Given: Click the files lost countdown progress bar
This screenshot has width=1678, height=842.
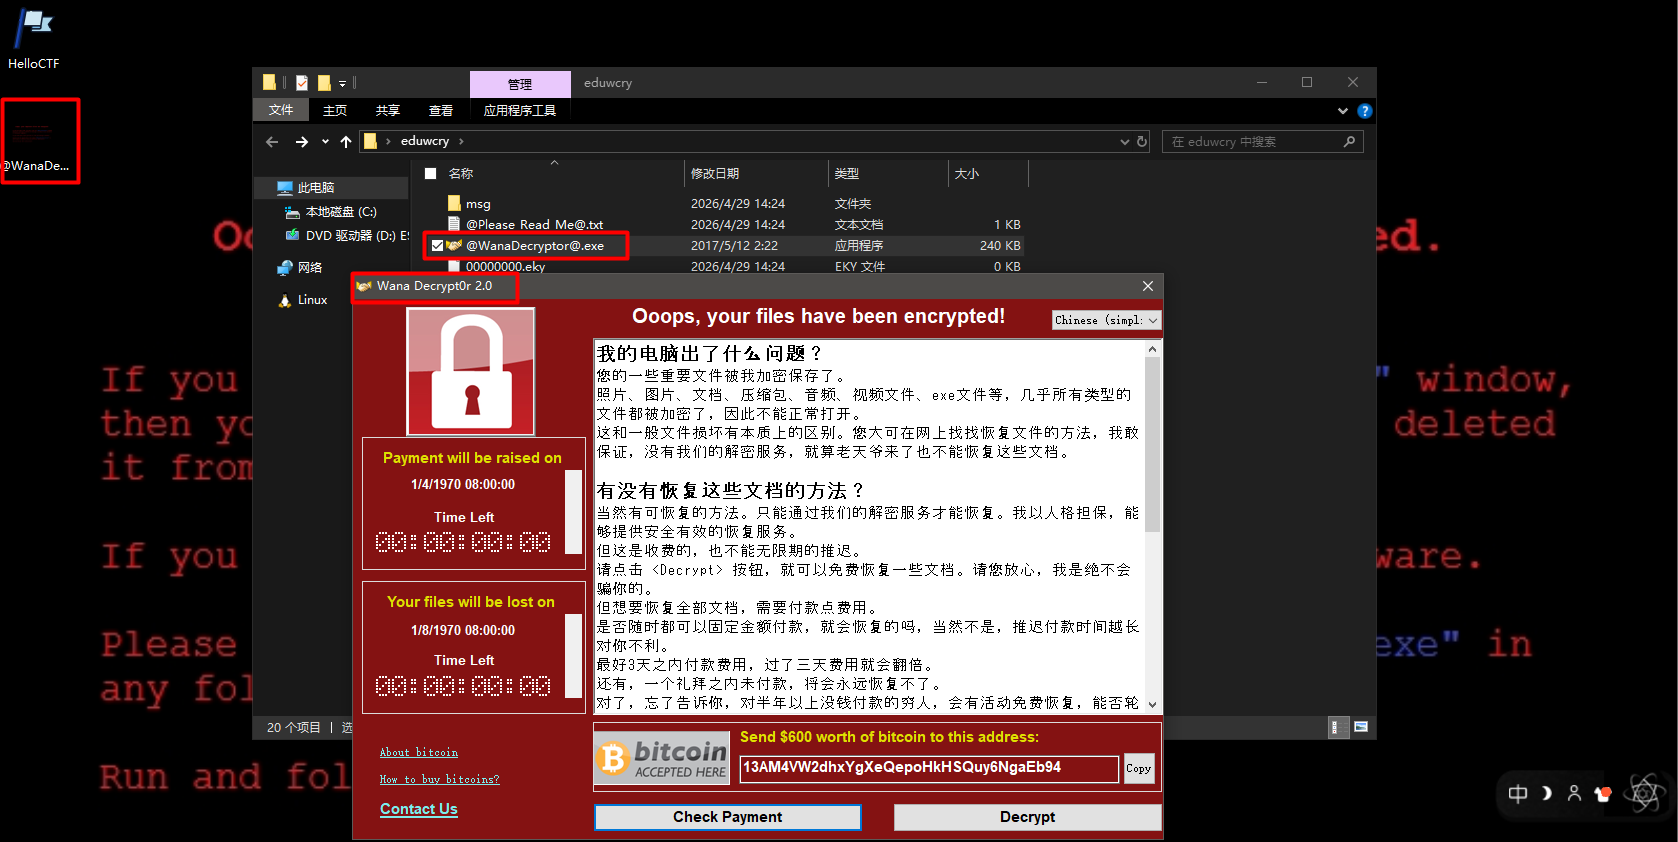Looking at the screenshot, I should pos(574,656).
